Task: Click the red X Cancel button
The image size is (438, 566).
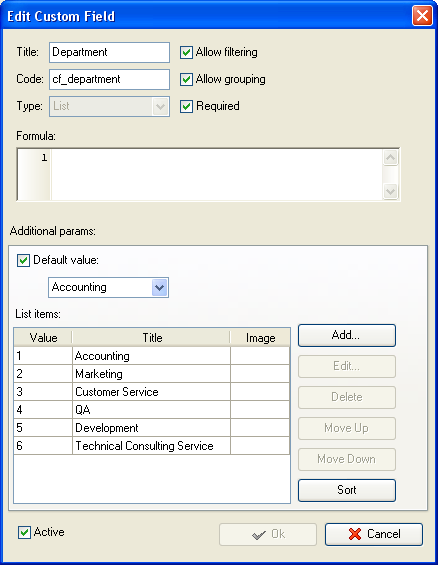Action: 374,534
